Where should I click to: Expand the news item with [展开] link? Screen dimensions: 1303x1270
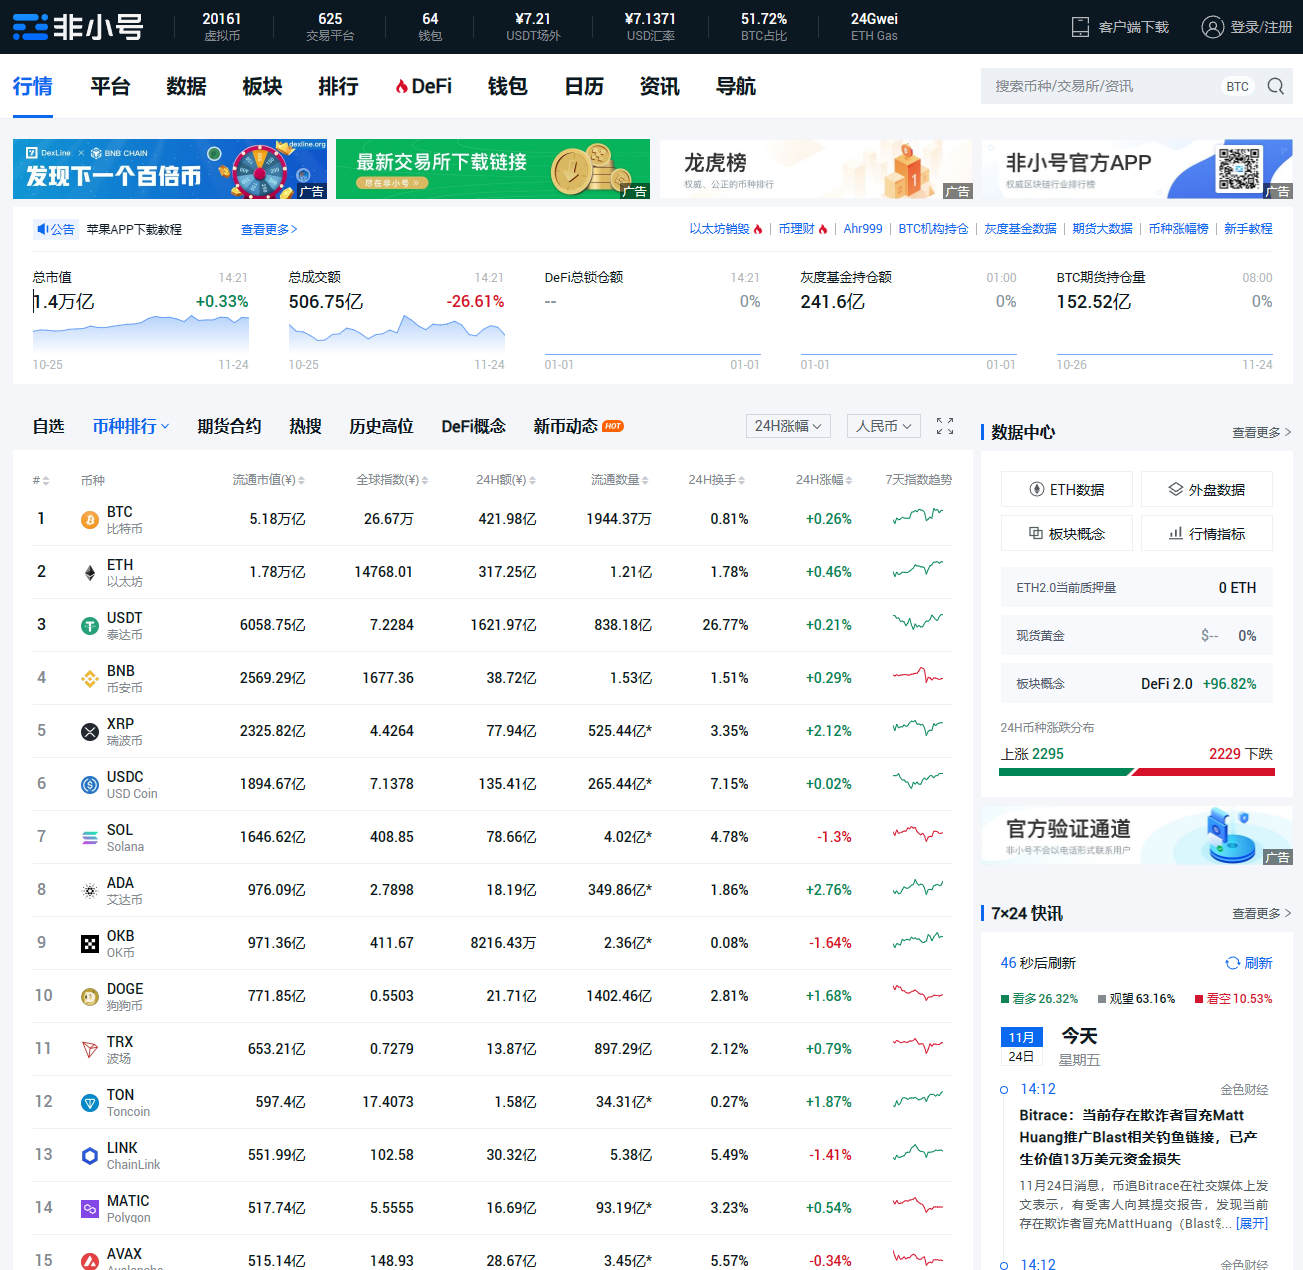pyautogui.click(x=1252, y=1223)
